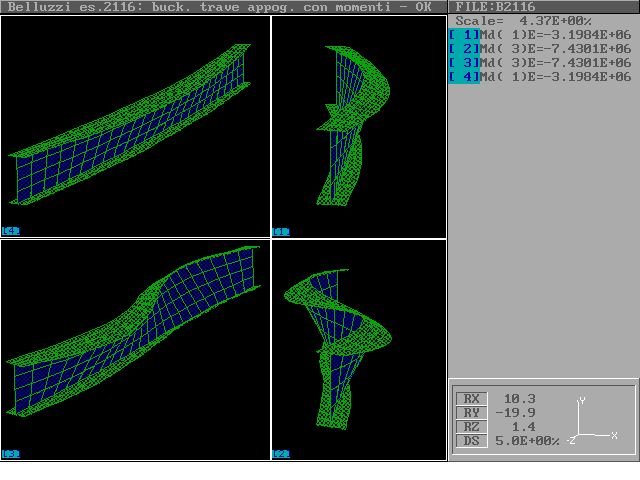Click the corner label of the bottom-left viewport
This screenshot has width=640, height=480.
click(x=11, y=454)
